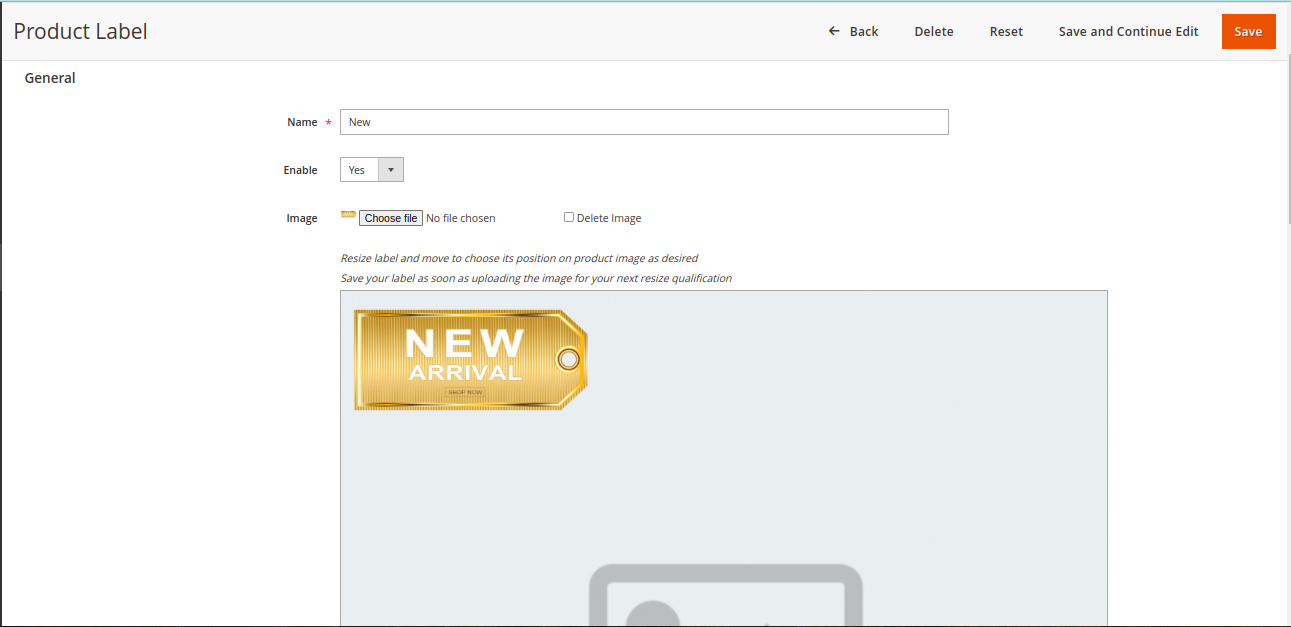Viewport: 1291px width, 627px height.
Task: Click the Delete Image label text
Action: coord(609,218)
